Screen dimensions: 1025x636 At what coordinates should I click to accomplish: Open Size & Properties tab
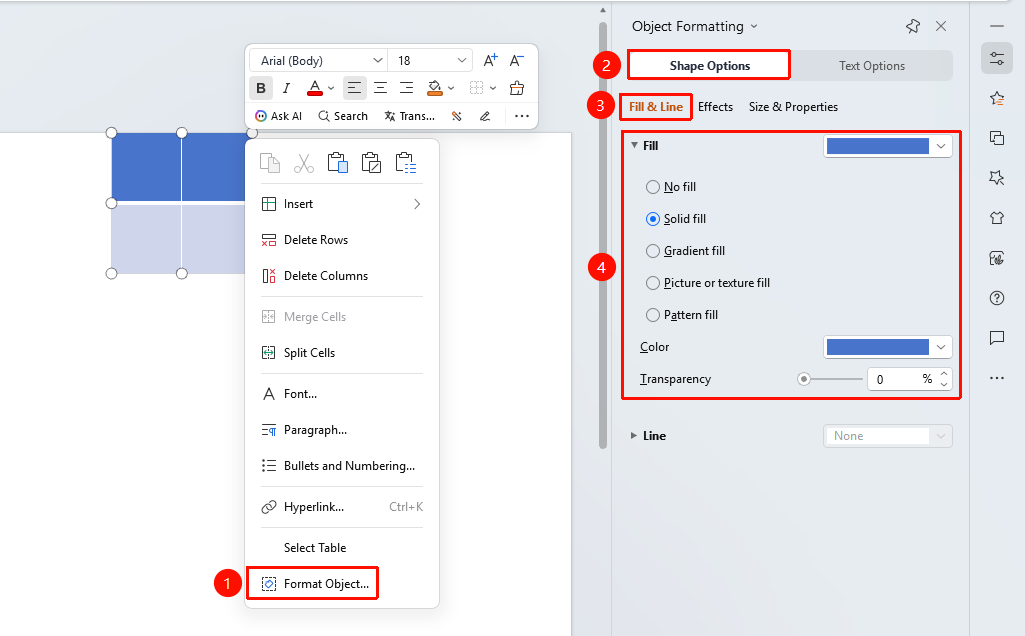793,107
